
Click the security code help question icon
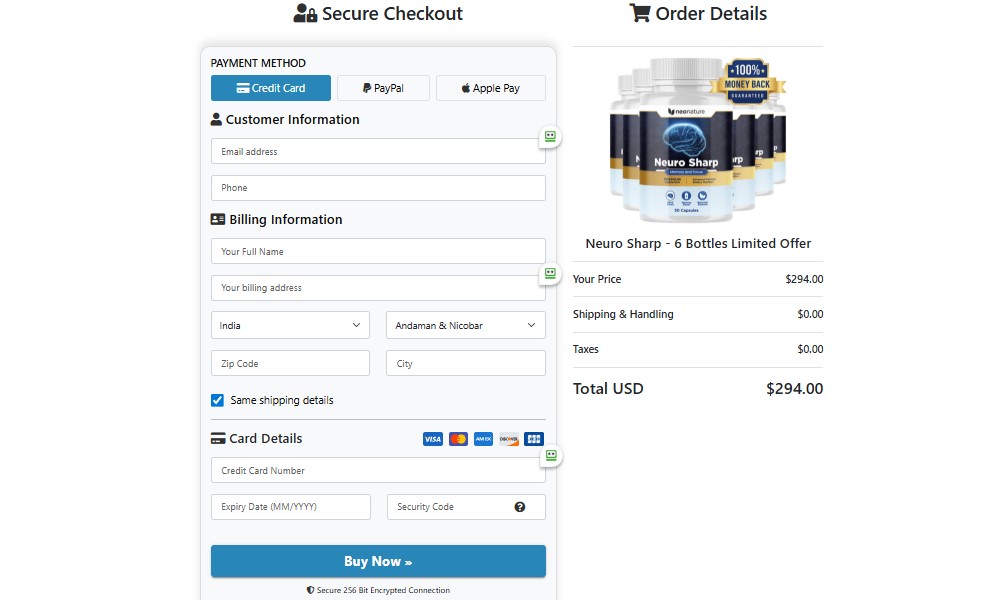520,507
